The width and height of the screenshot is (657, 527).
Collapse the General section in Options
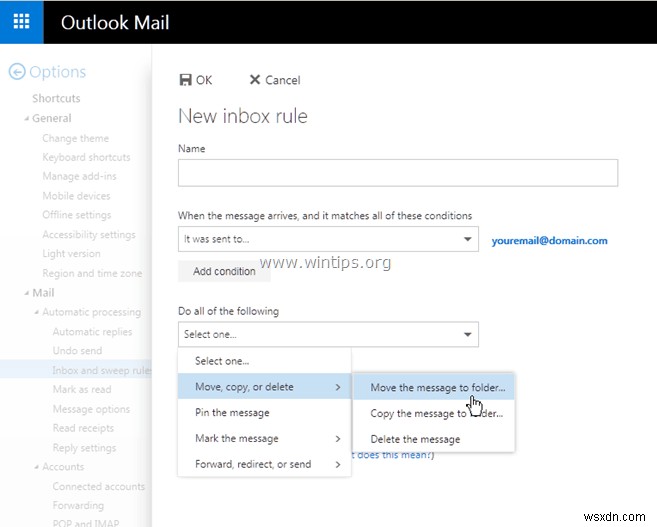27,118
